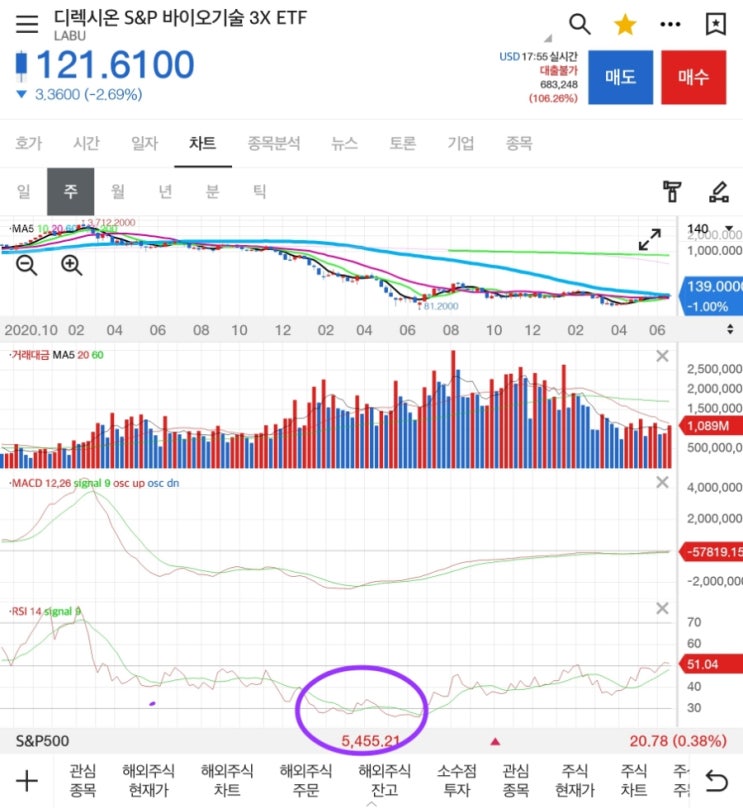Screen dimensions: 743x808
Task: Add shortcut with the plus icon
Action: point(27,781)
